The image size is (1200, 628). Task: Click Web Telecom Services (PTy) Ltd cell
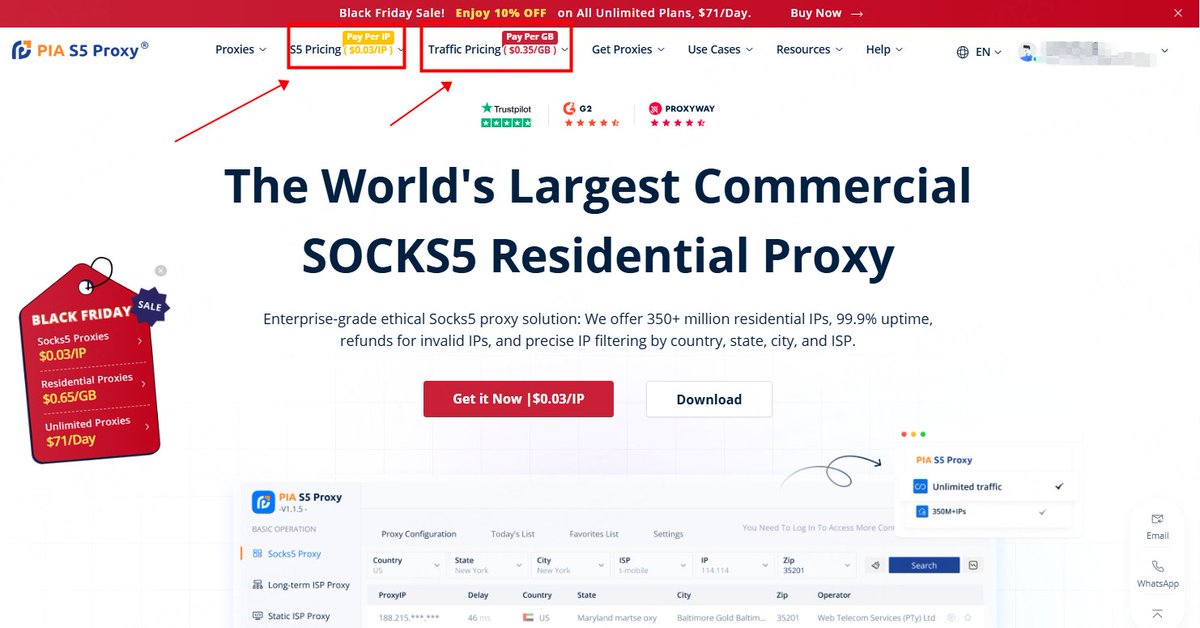pos(876,618)
